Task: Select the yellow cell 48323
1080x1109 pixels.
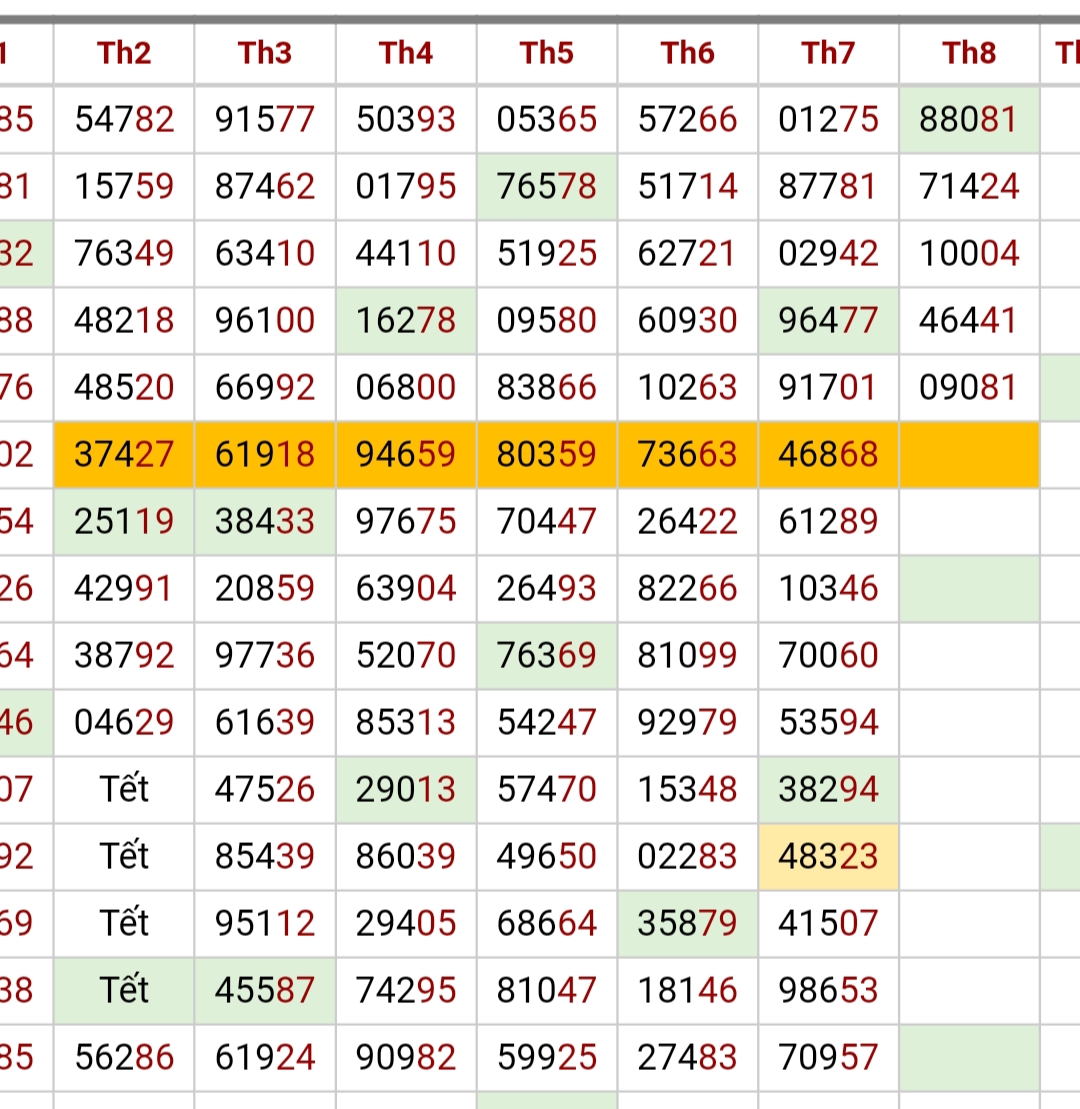Action: 828,856
